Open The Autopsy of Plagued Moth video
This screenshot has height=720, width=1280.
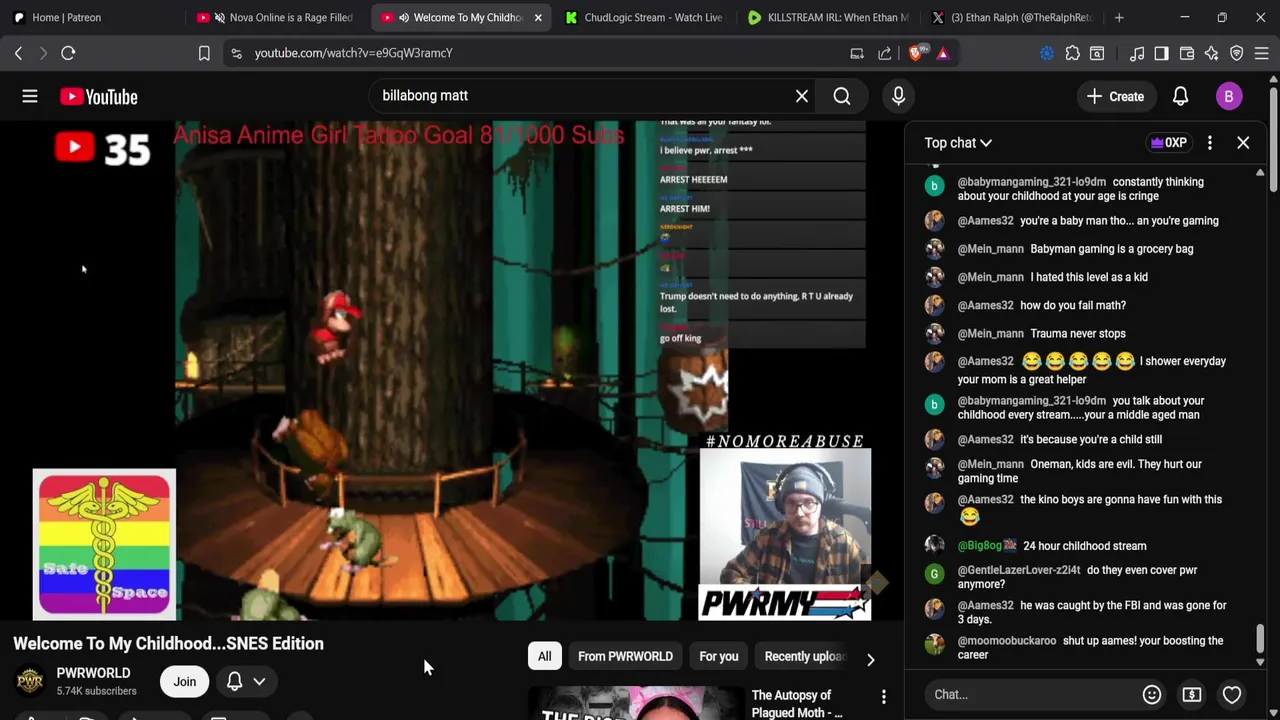pos(797,704)
